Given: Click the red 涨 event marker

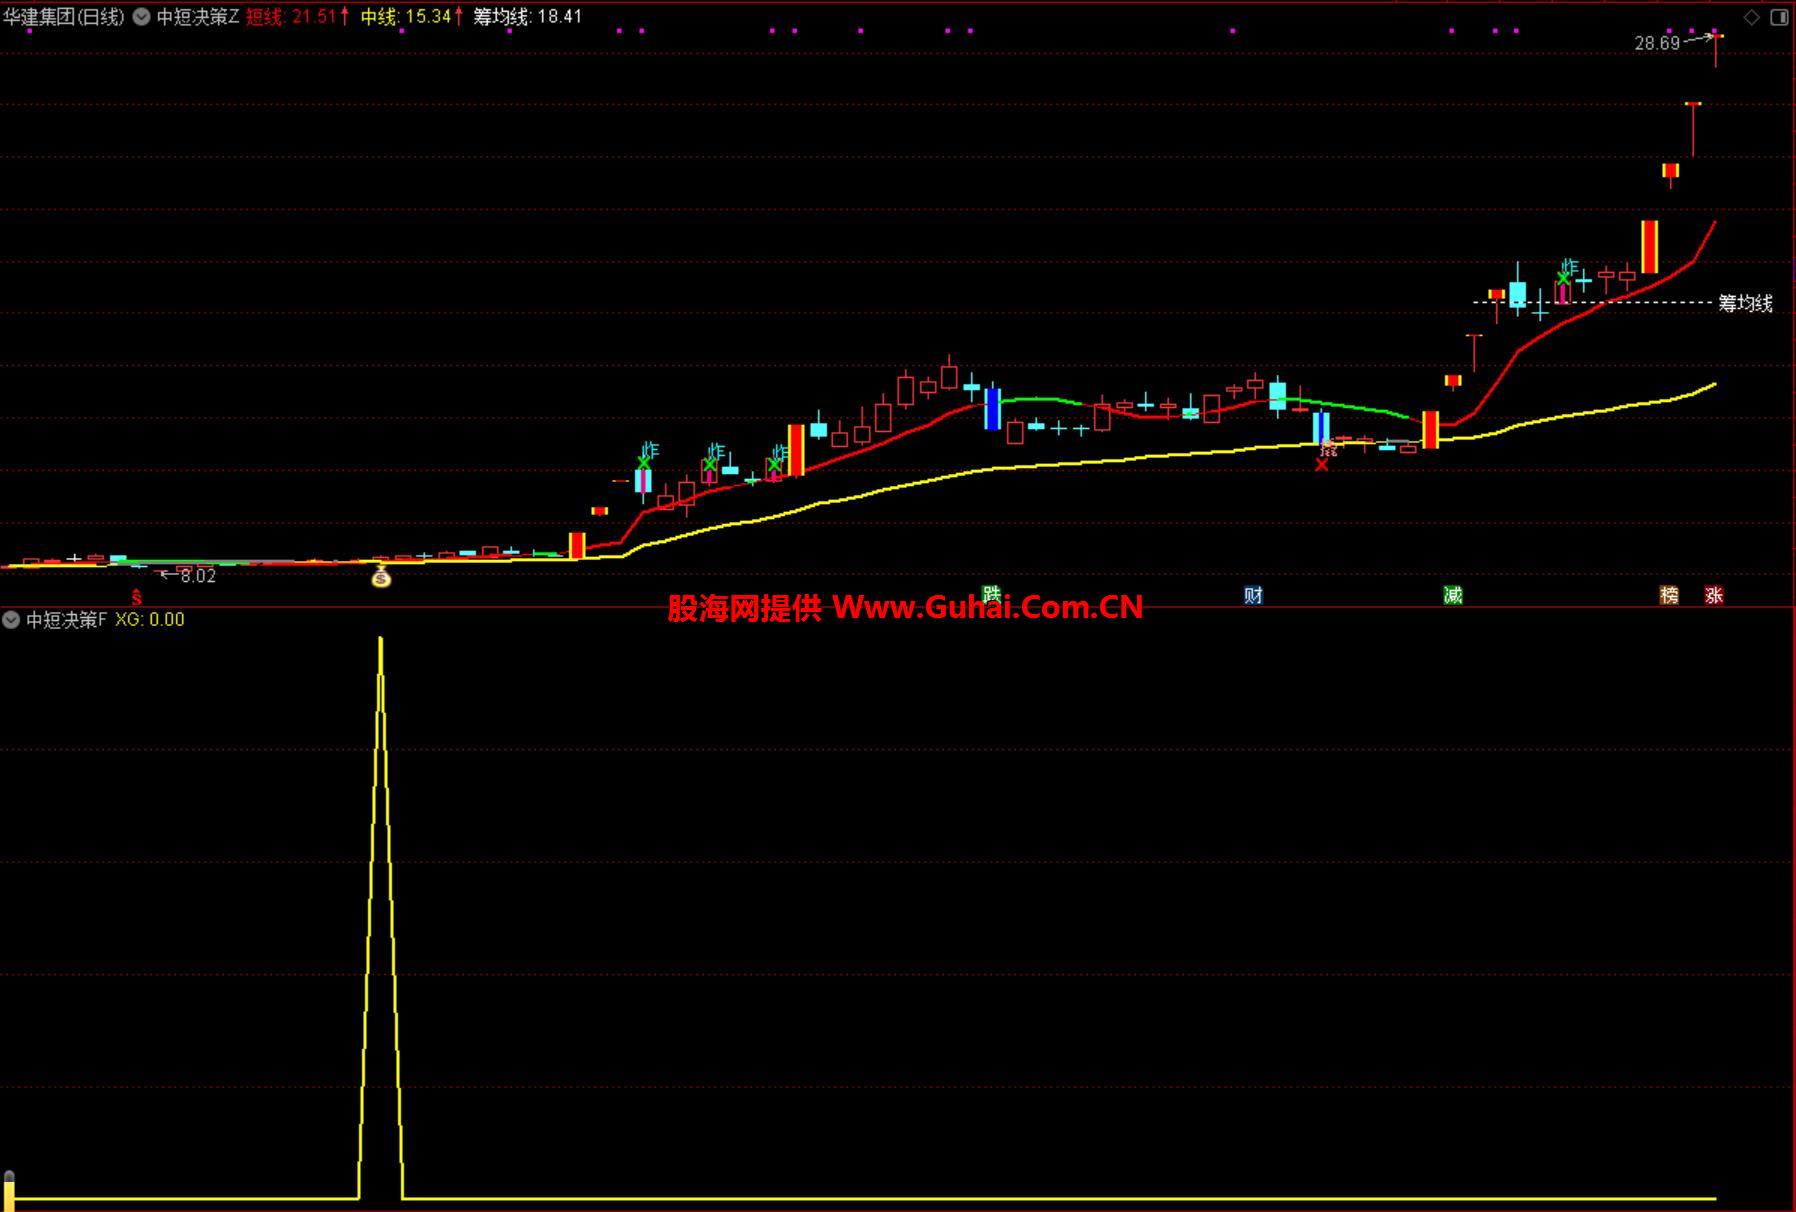Looking at the screenshot, I should pos(1714,595).
